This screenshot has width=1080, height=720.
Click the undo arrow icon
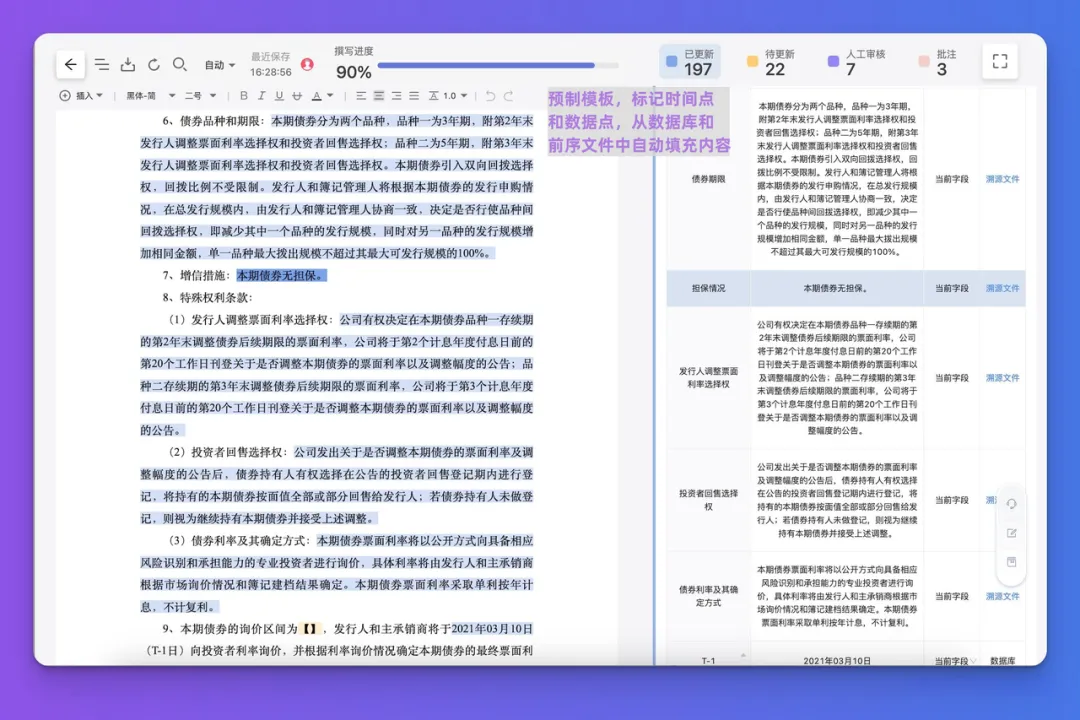[x=490, y=96]
